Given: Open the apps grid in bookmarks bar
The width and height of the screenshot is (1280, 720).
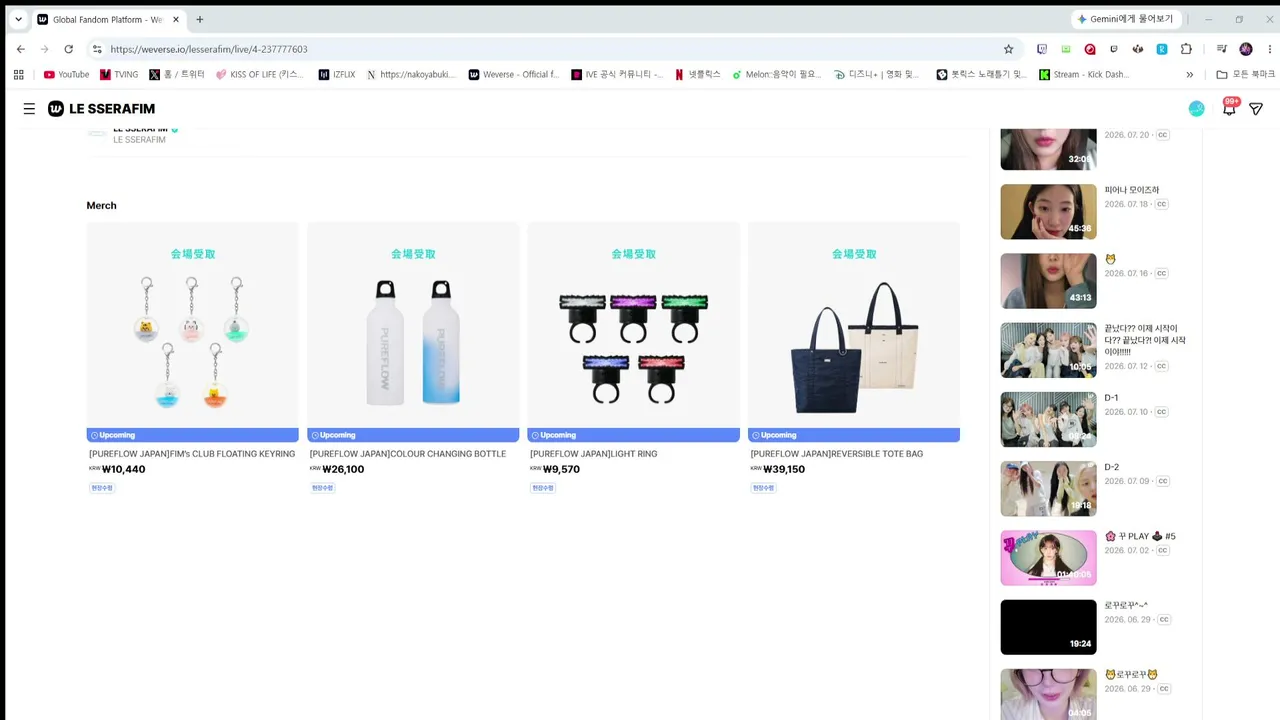Looking at the screenshot, I should click(19, 74).
